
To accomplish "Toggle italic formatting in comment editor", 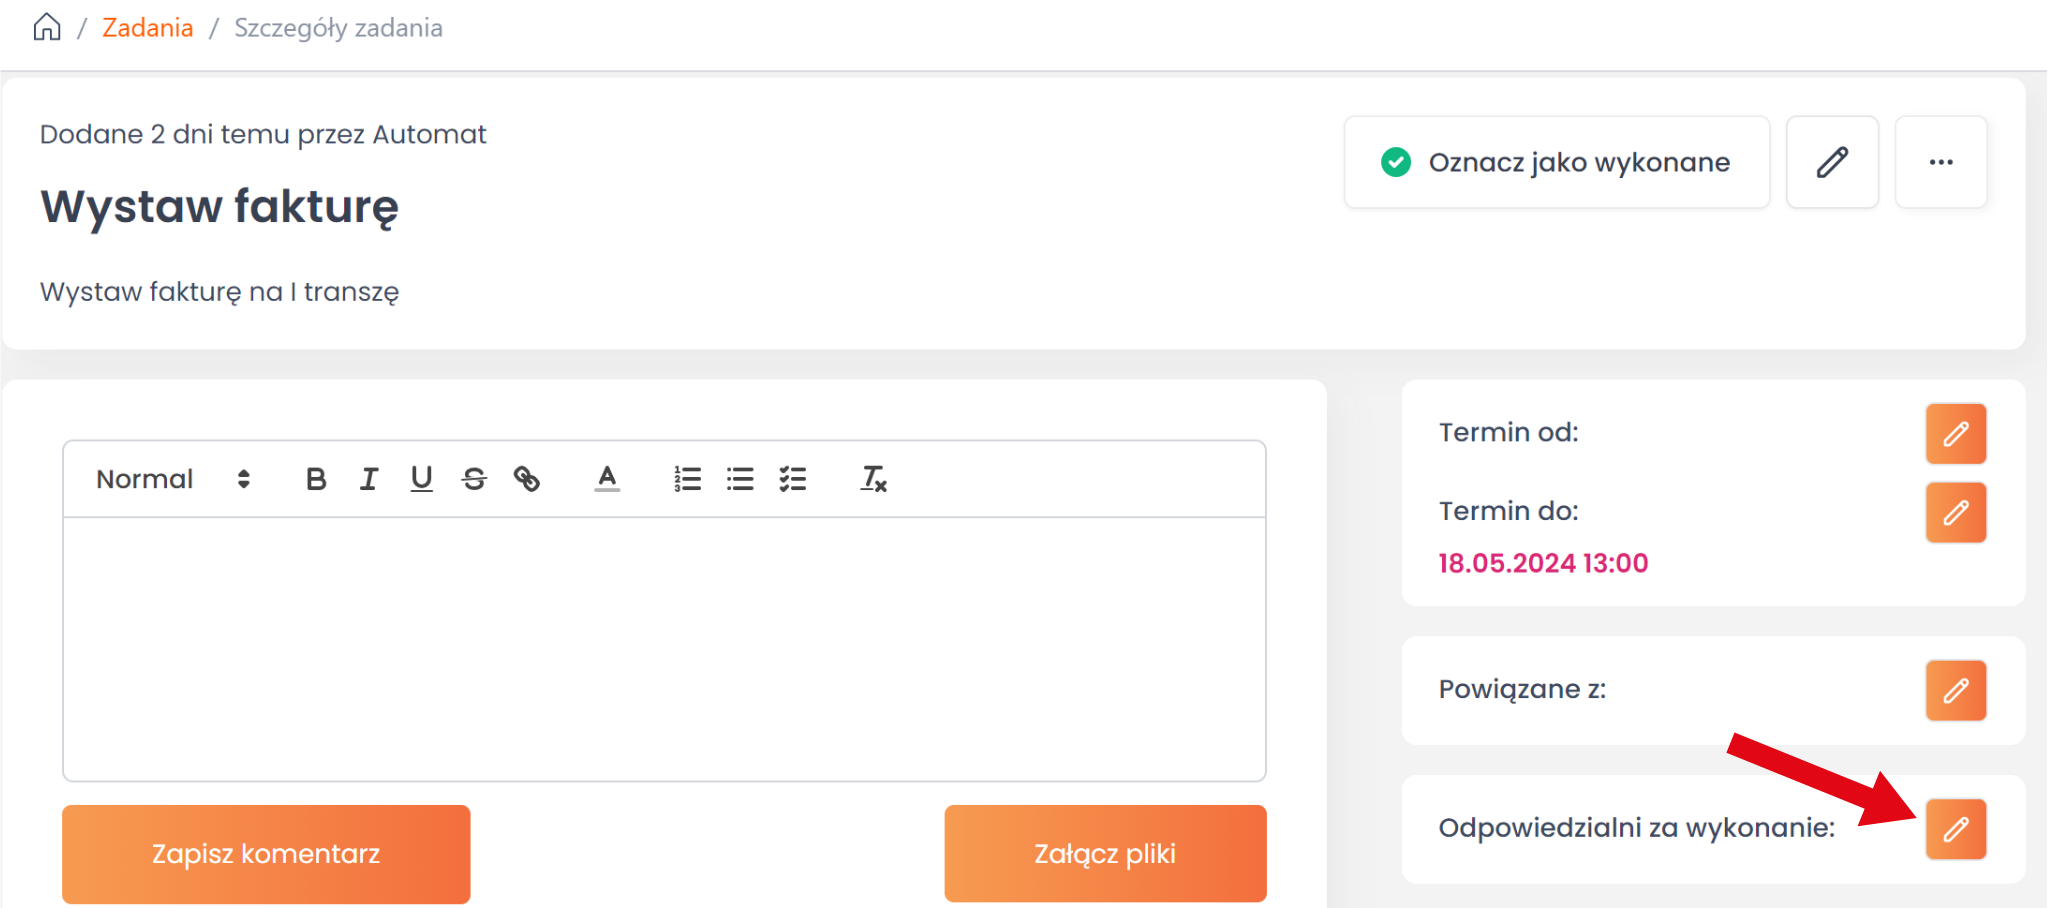I will (369, 480).
